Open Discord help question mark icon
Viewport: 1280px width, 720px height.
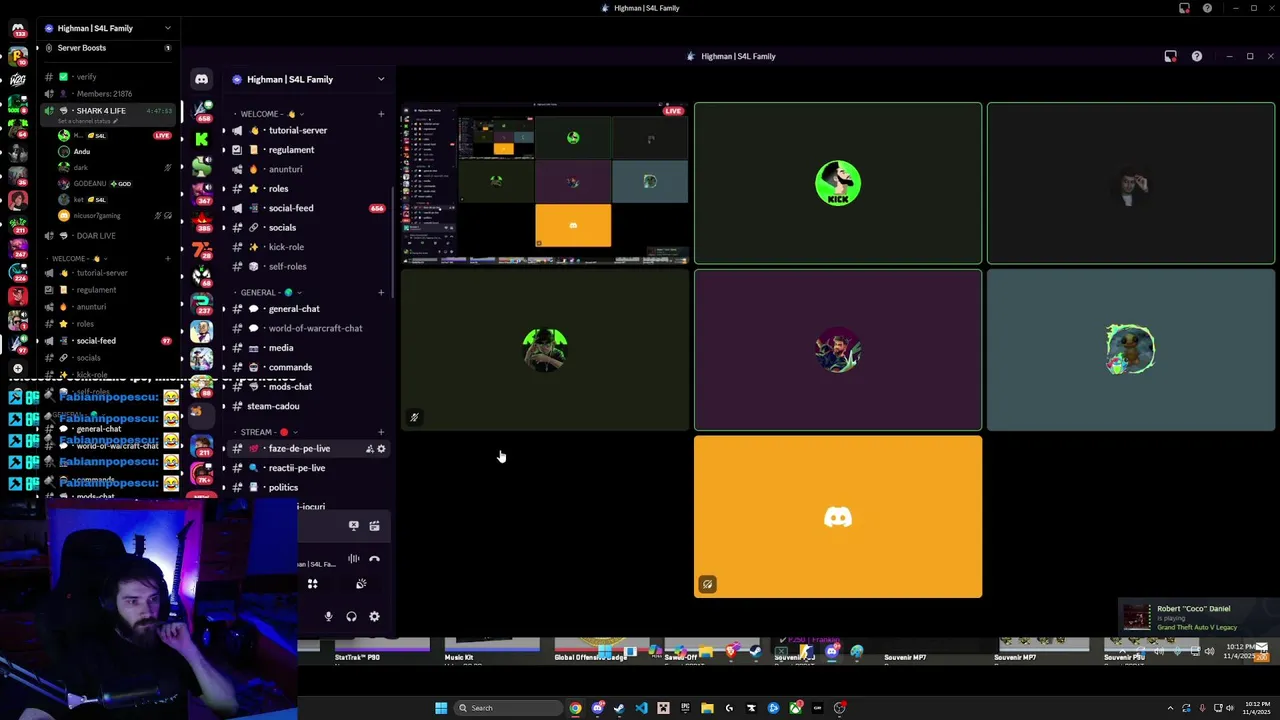point(1197,56)
